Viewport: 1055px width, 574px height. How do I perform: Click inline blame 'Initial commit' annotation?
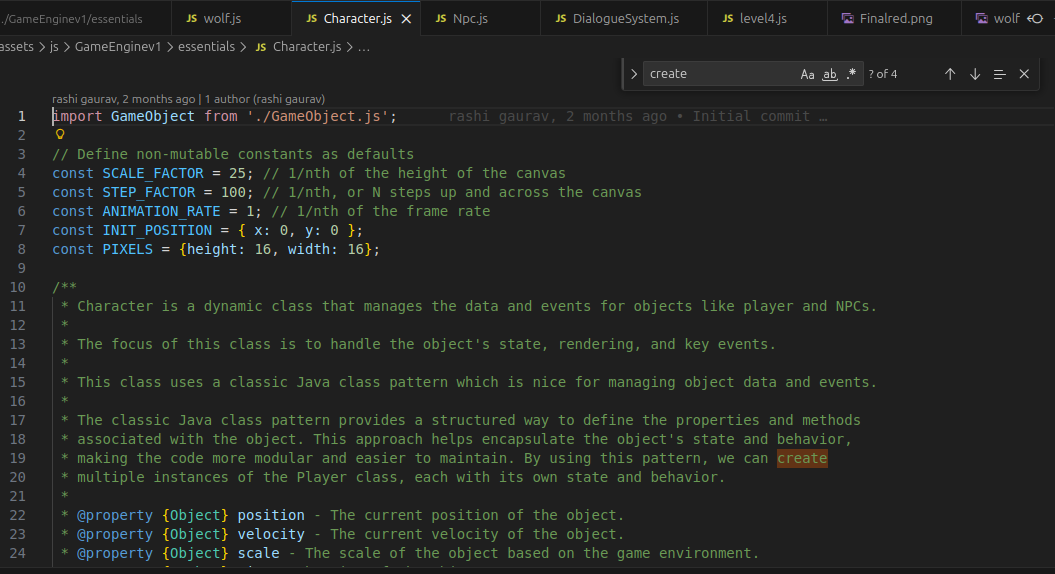[751, 116]
